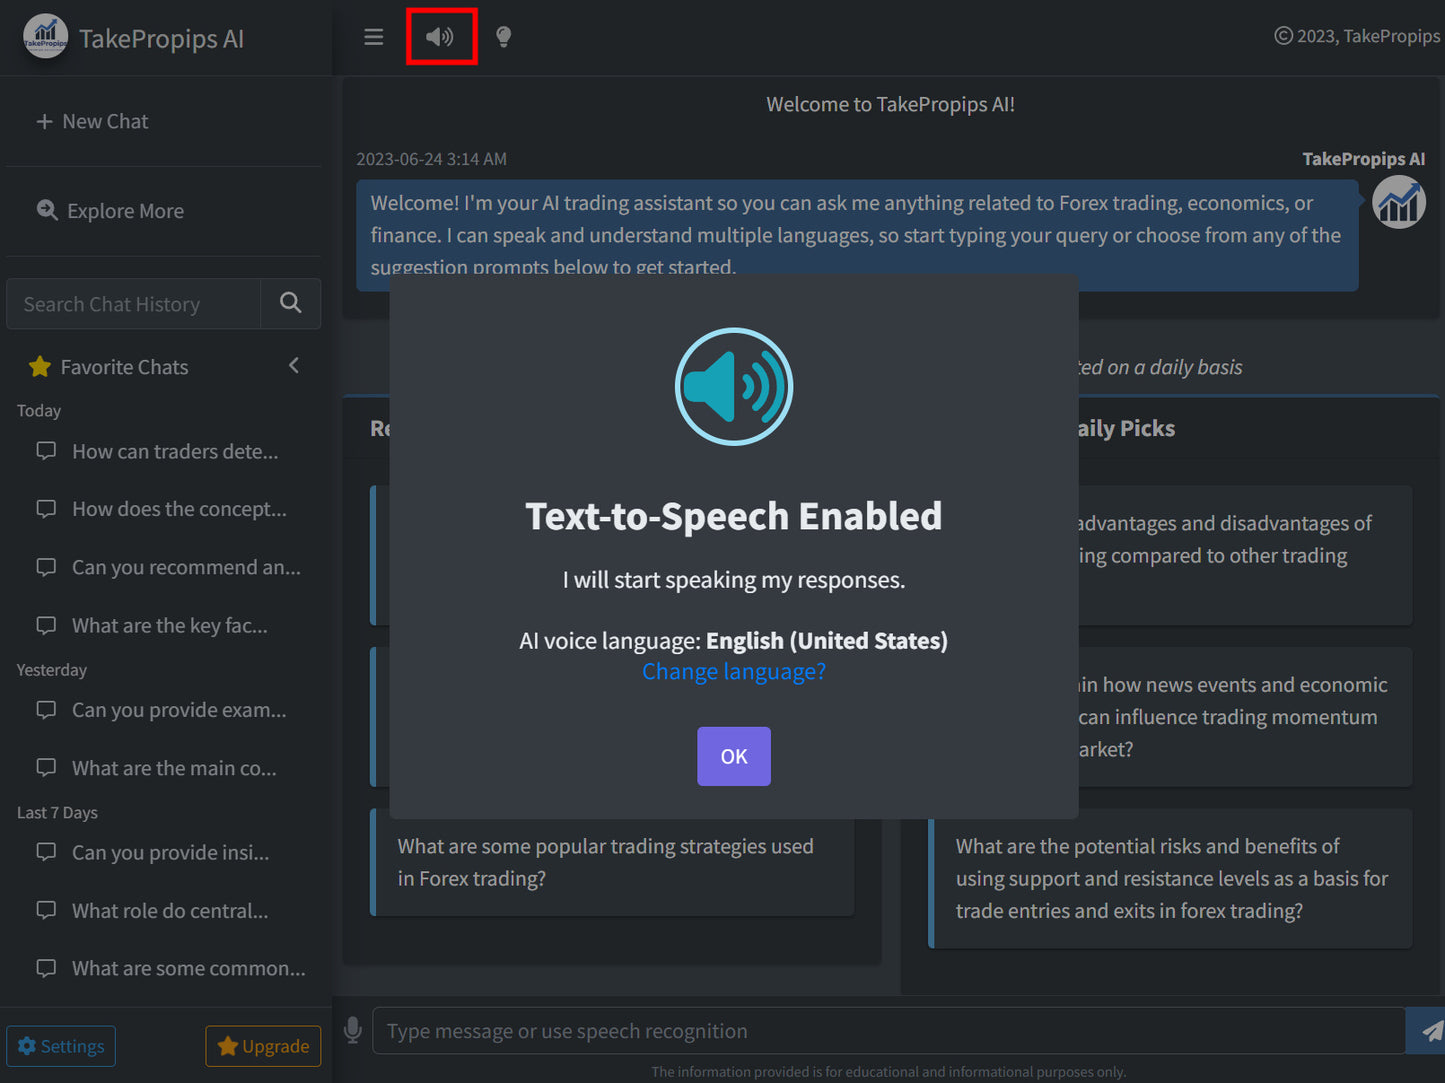The image size is (1445, 1083).
Task: Click the TakePropips AI logo
Action: [45, 38]
